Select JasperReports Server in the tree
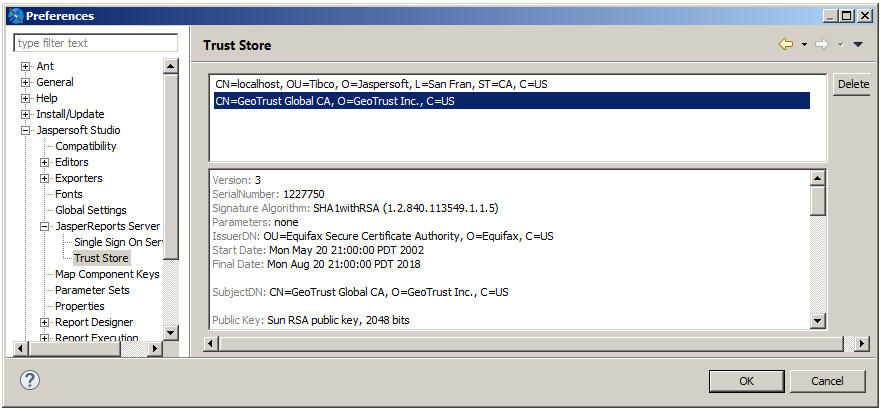The image size is (881, 411). pos(108,226)
